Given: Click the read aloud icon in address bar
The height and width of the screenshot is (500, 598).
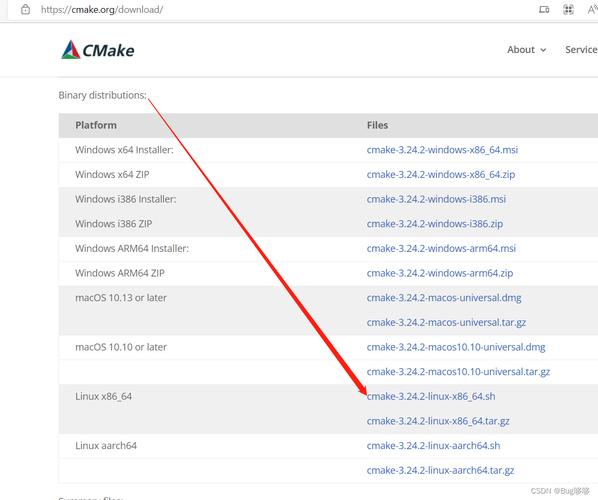Looking at the screenshot, I should (x=592, y=10).
